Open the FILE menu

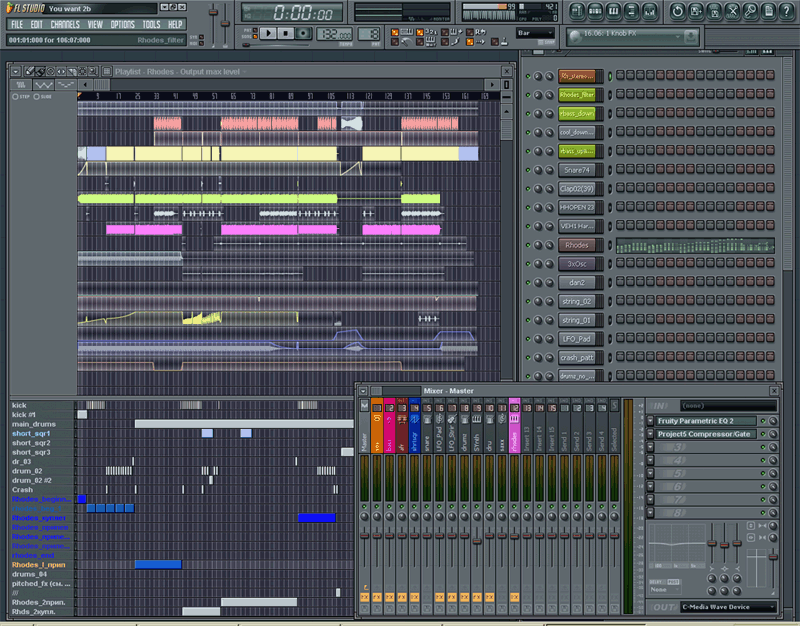(17, 24)
